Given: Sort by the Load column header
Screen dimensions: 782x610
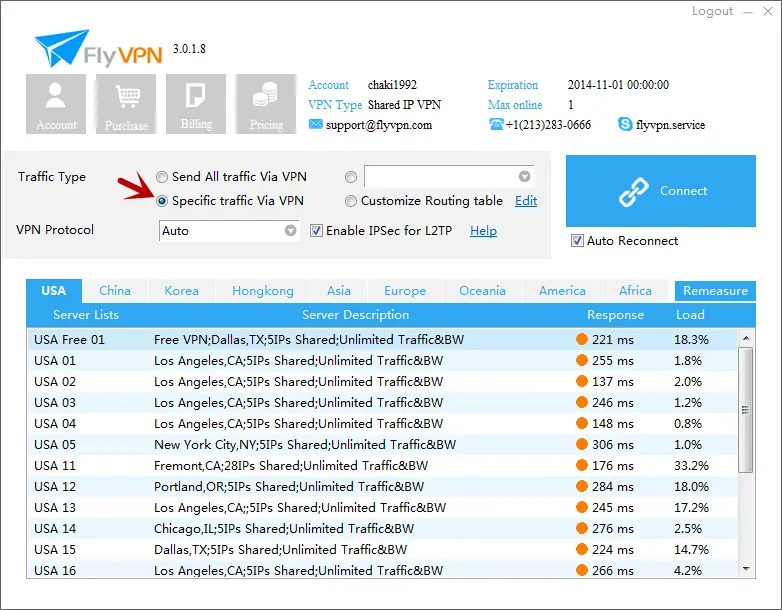Looking at the screenshot, I should click(x=690, y=315).
